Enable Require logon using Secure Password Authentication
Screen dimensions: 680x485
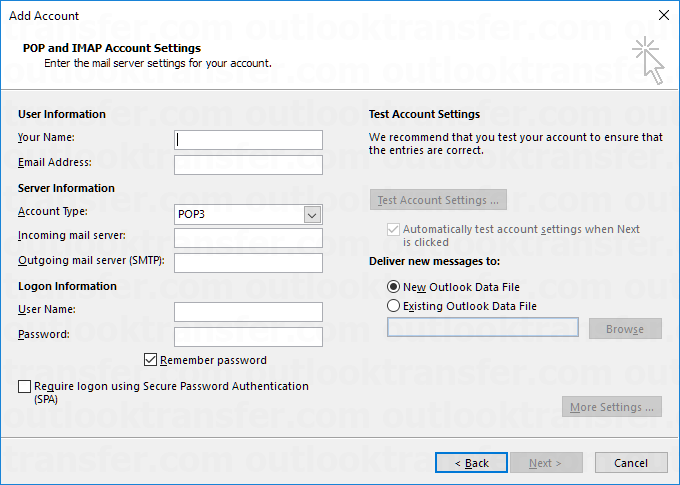(24, 386)
